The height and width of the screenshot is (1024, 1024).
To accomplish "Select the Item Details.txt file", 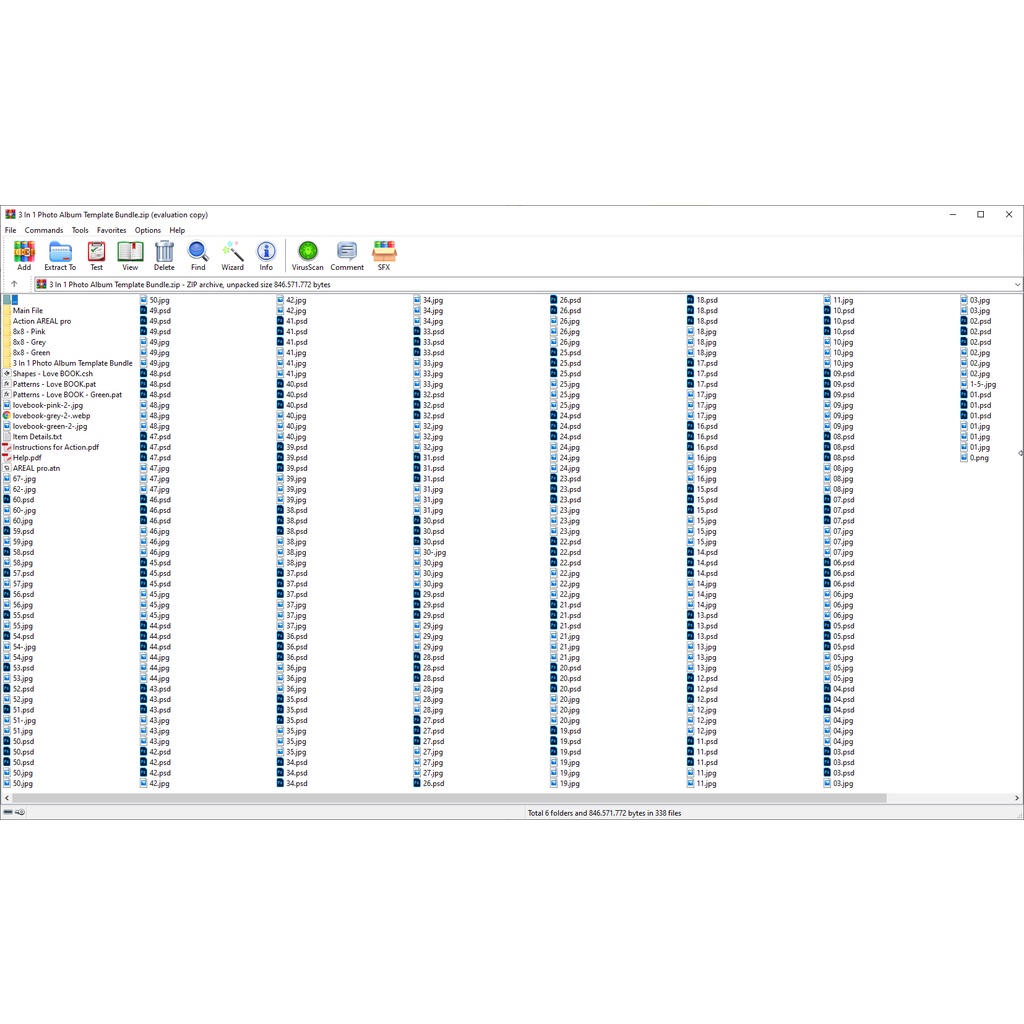I will pos(37,437).
